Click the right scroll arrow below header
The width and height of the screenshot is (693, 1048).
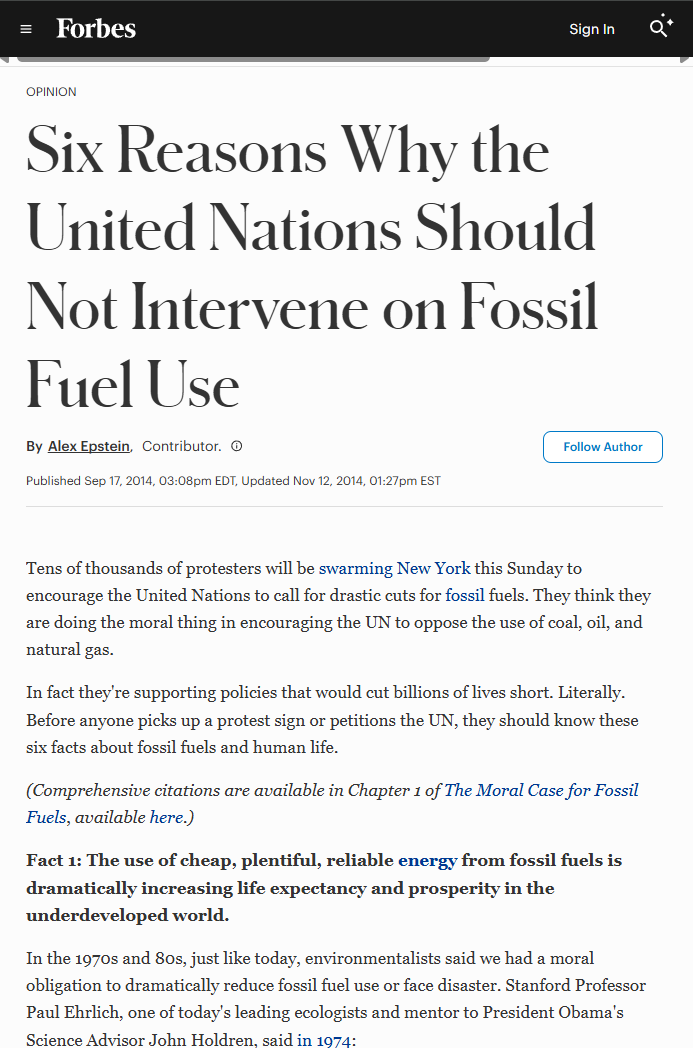pos(686,60)
